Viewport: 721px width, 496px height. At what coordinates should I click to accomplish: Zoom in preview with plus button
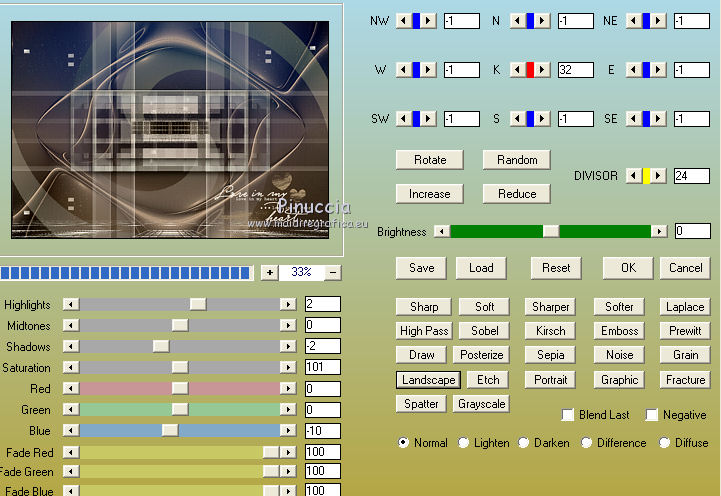coord(269,273)
